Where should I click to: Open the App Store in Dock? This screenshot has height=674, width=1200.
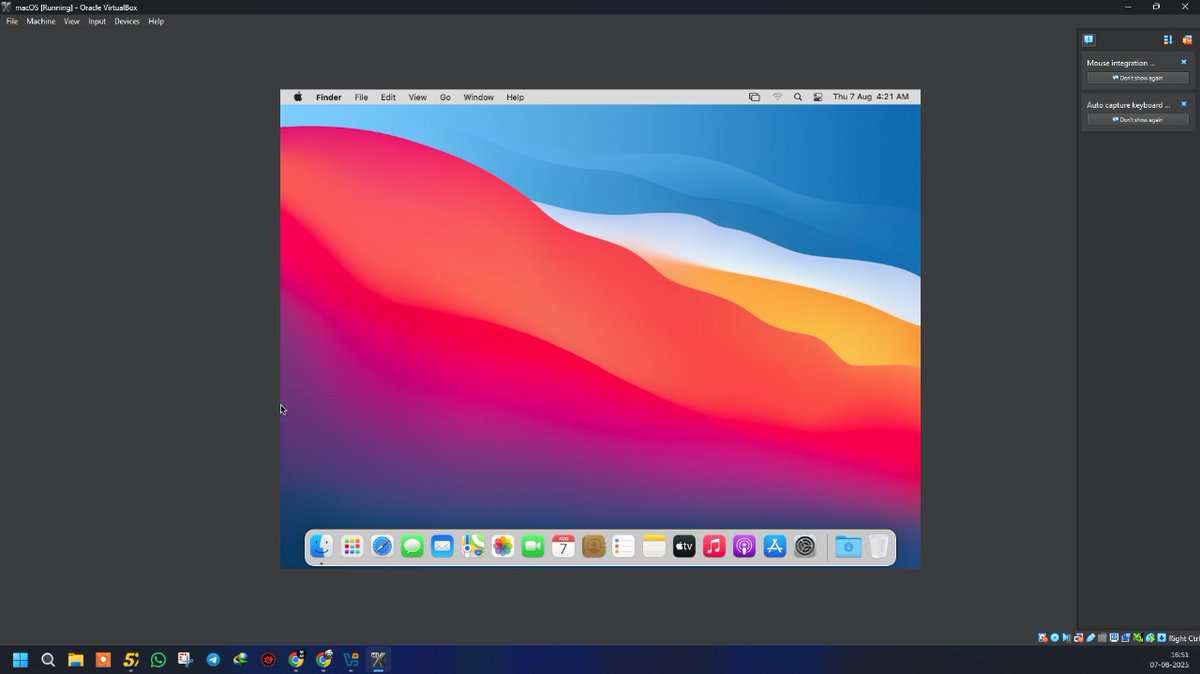click(775, 546)
